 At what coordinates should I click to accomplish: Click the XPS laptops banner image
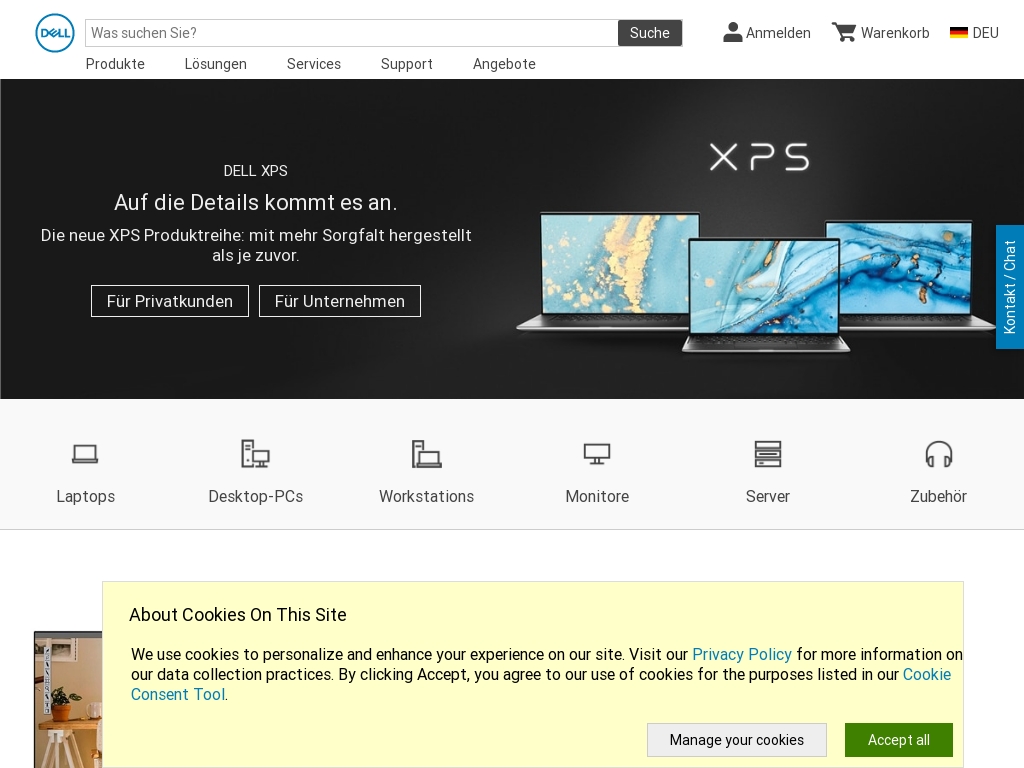click(756, 281)
